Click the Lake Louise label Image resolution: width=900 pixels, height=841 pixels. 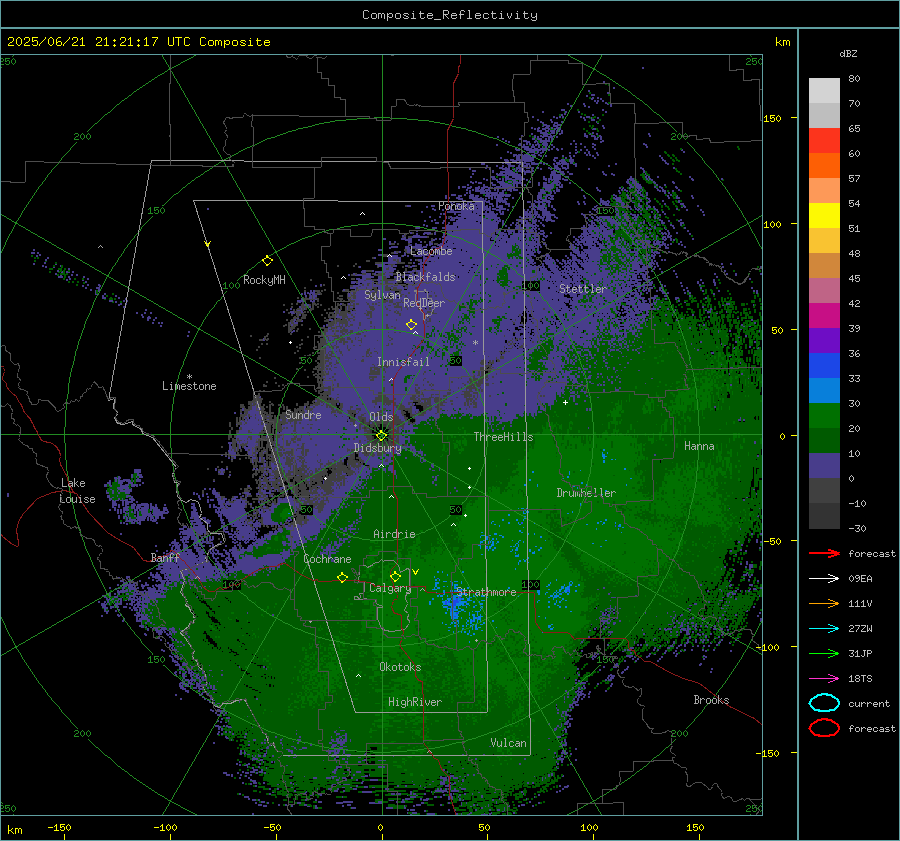77,491
